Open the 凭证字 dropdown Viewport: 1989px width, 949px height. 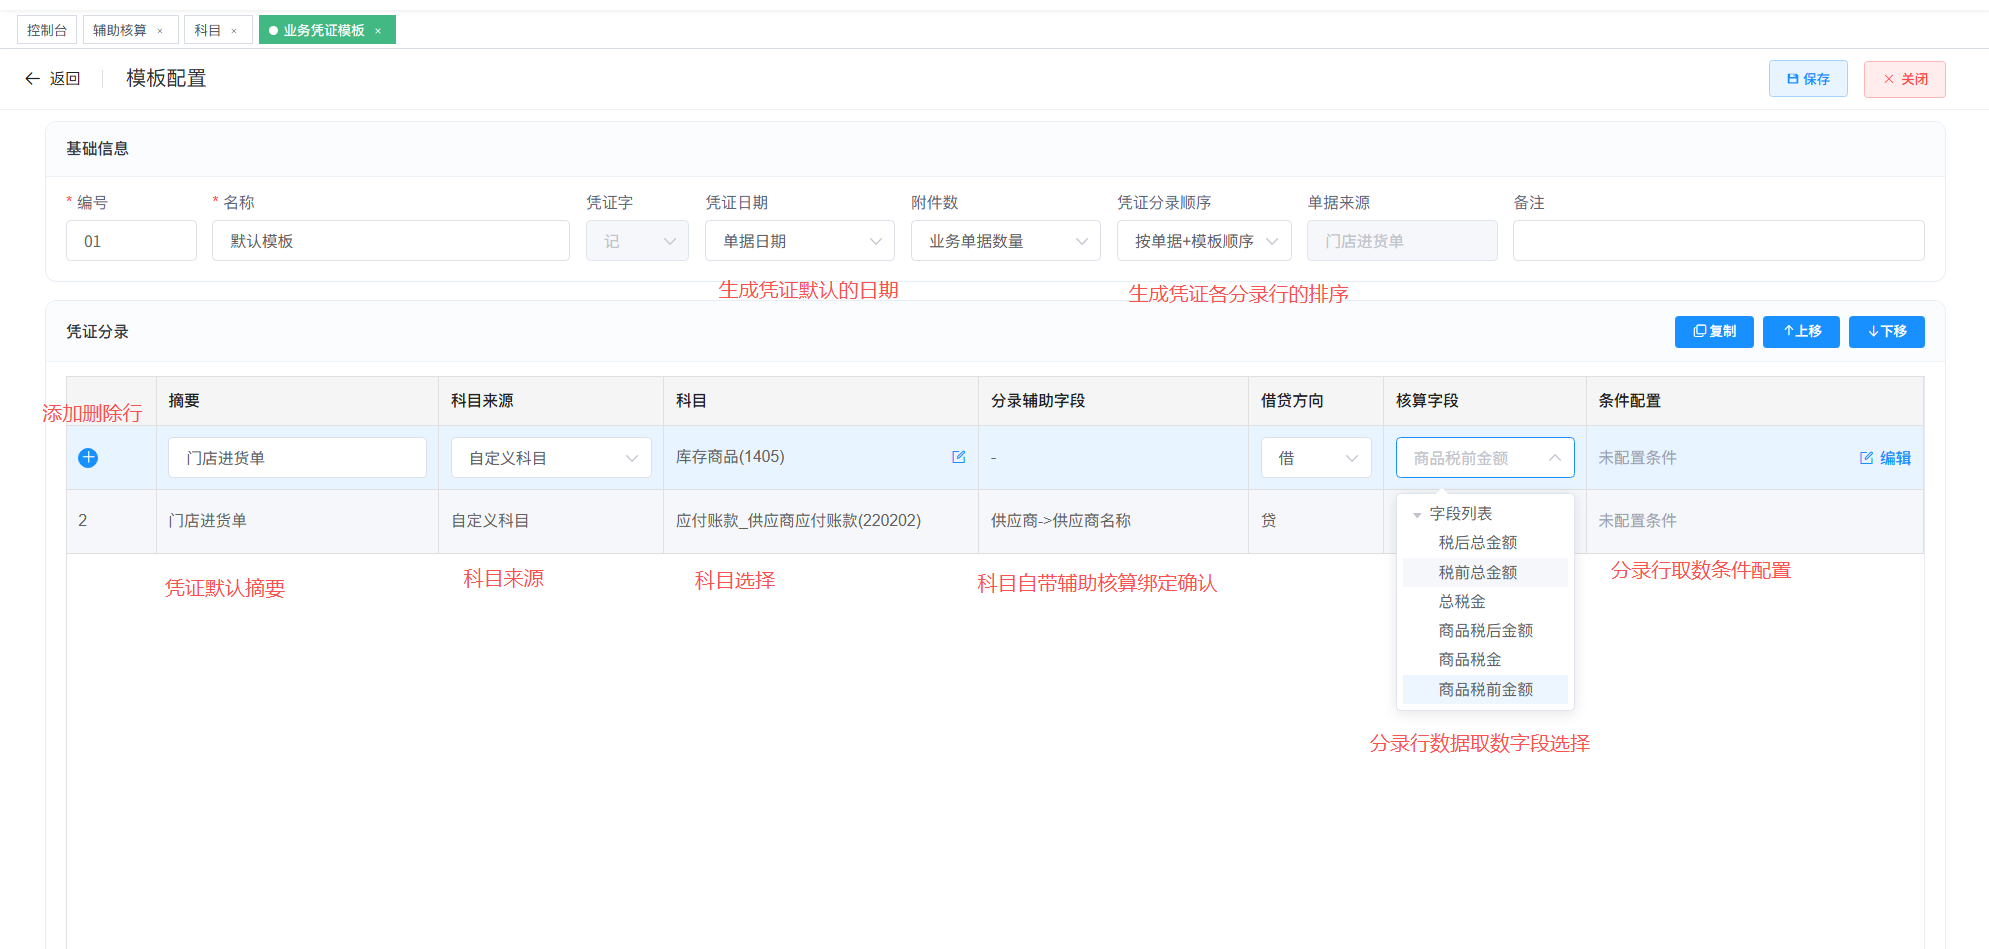tap(637, 241)
